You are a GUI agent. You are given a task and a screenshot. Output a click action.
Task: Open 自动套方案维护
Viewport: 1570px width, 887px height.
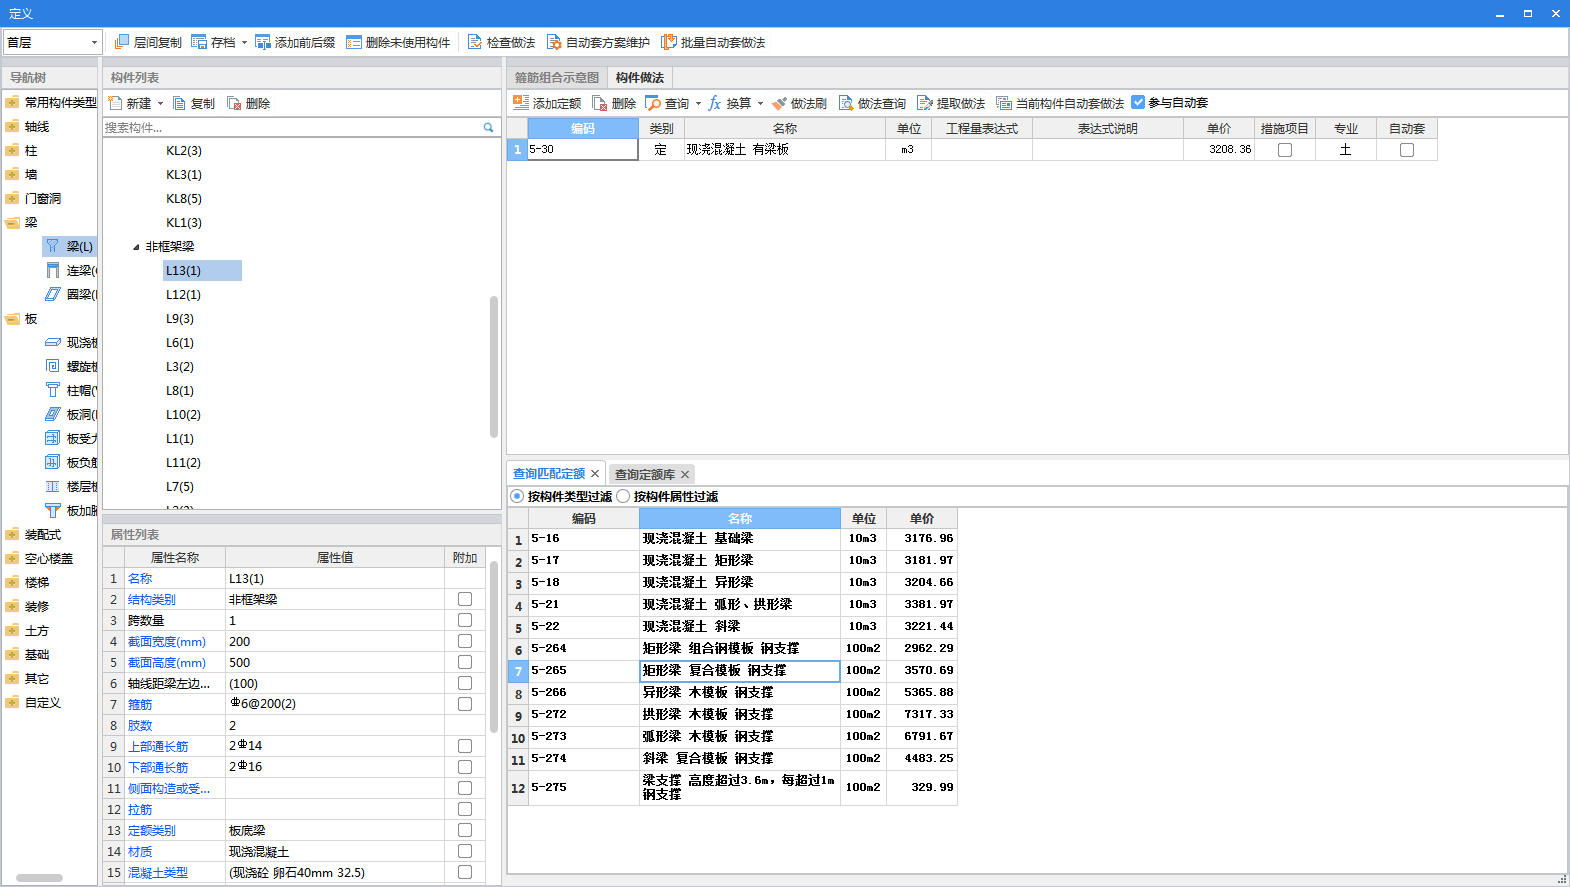coord(598,42)
